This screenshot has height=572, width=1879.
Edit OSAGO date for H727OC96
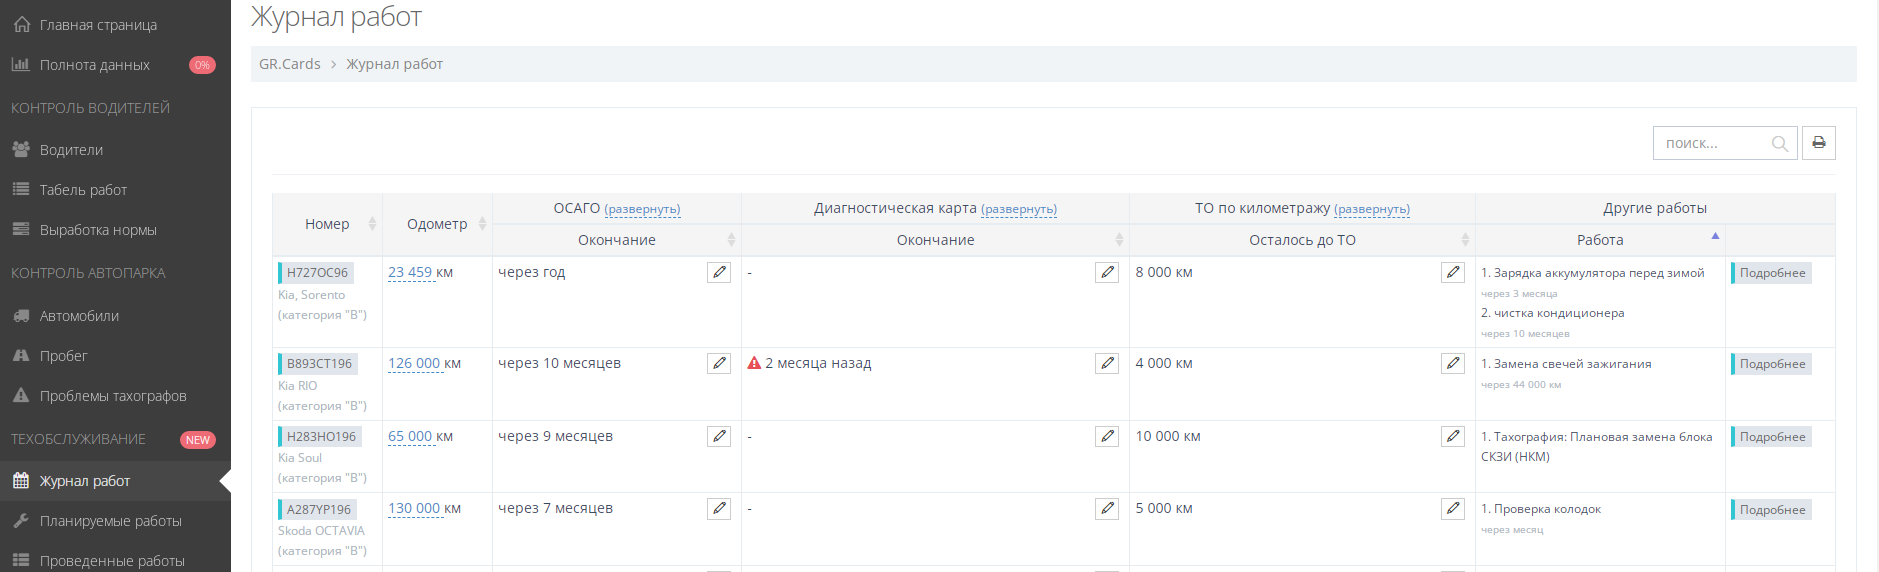pyautogui.click(x=719, y=272)
